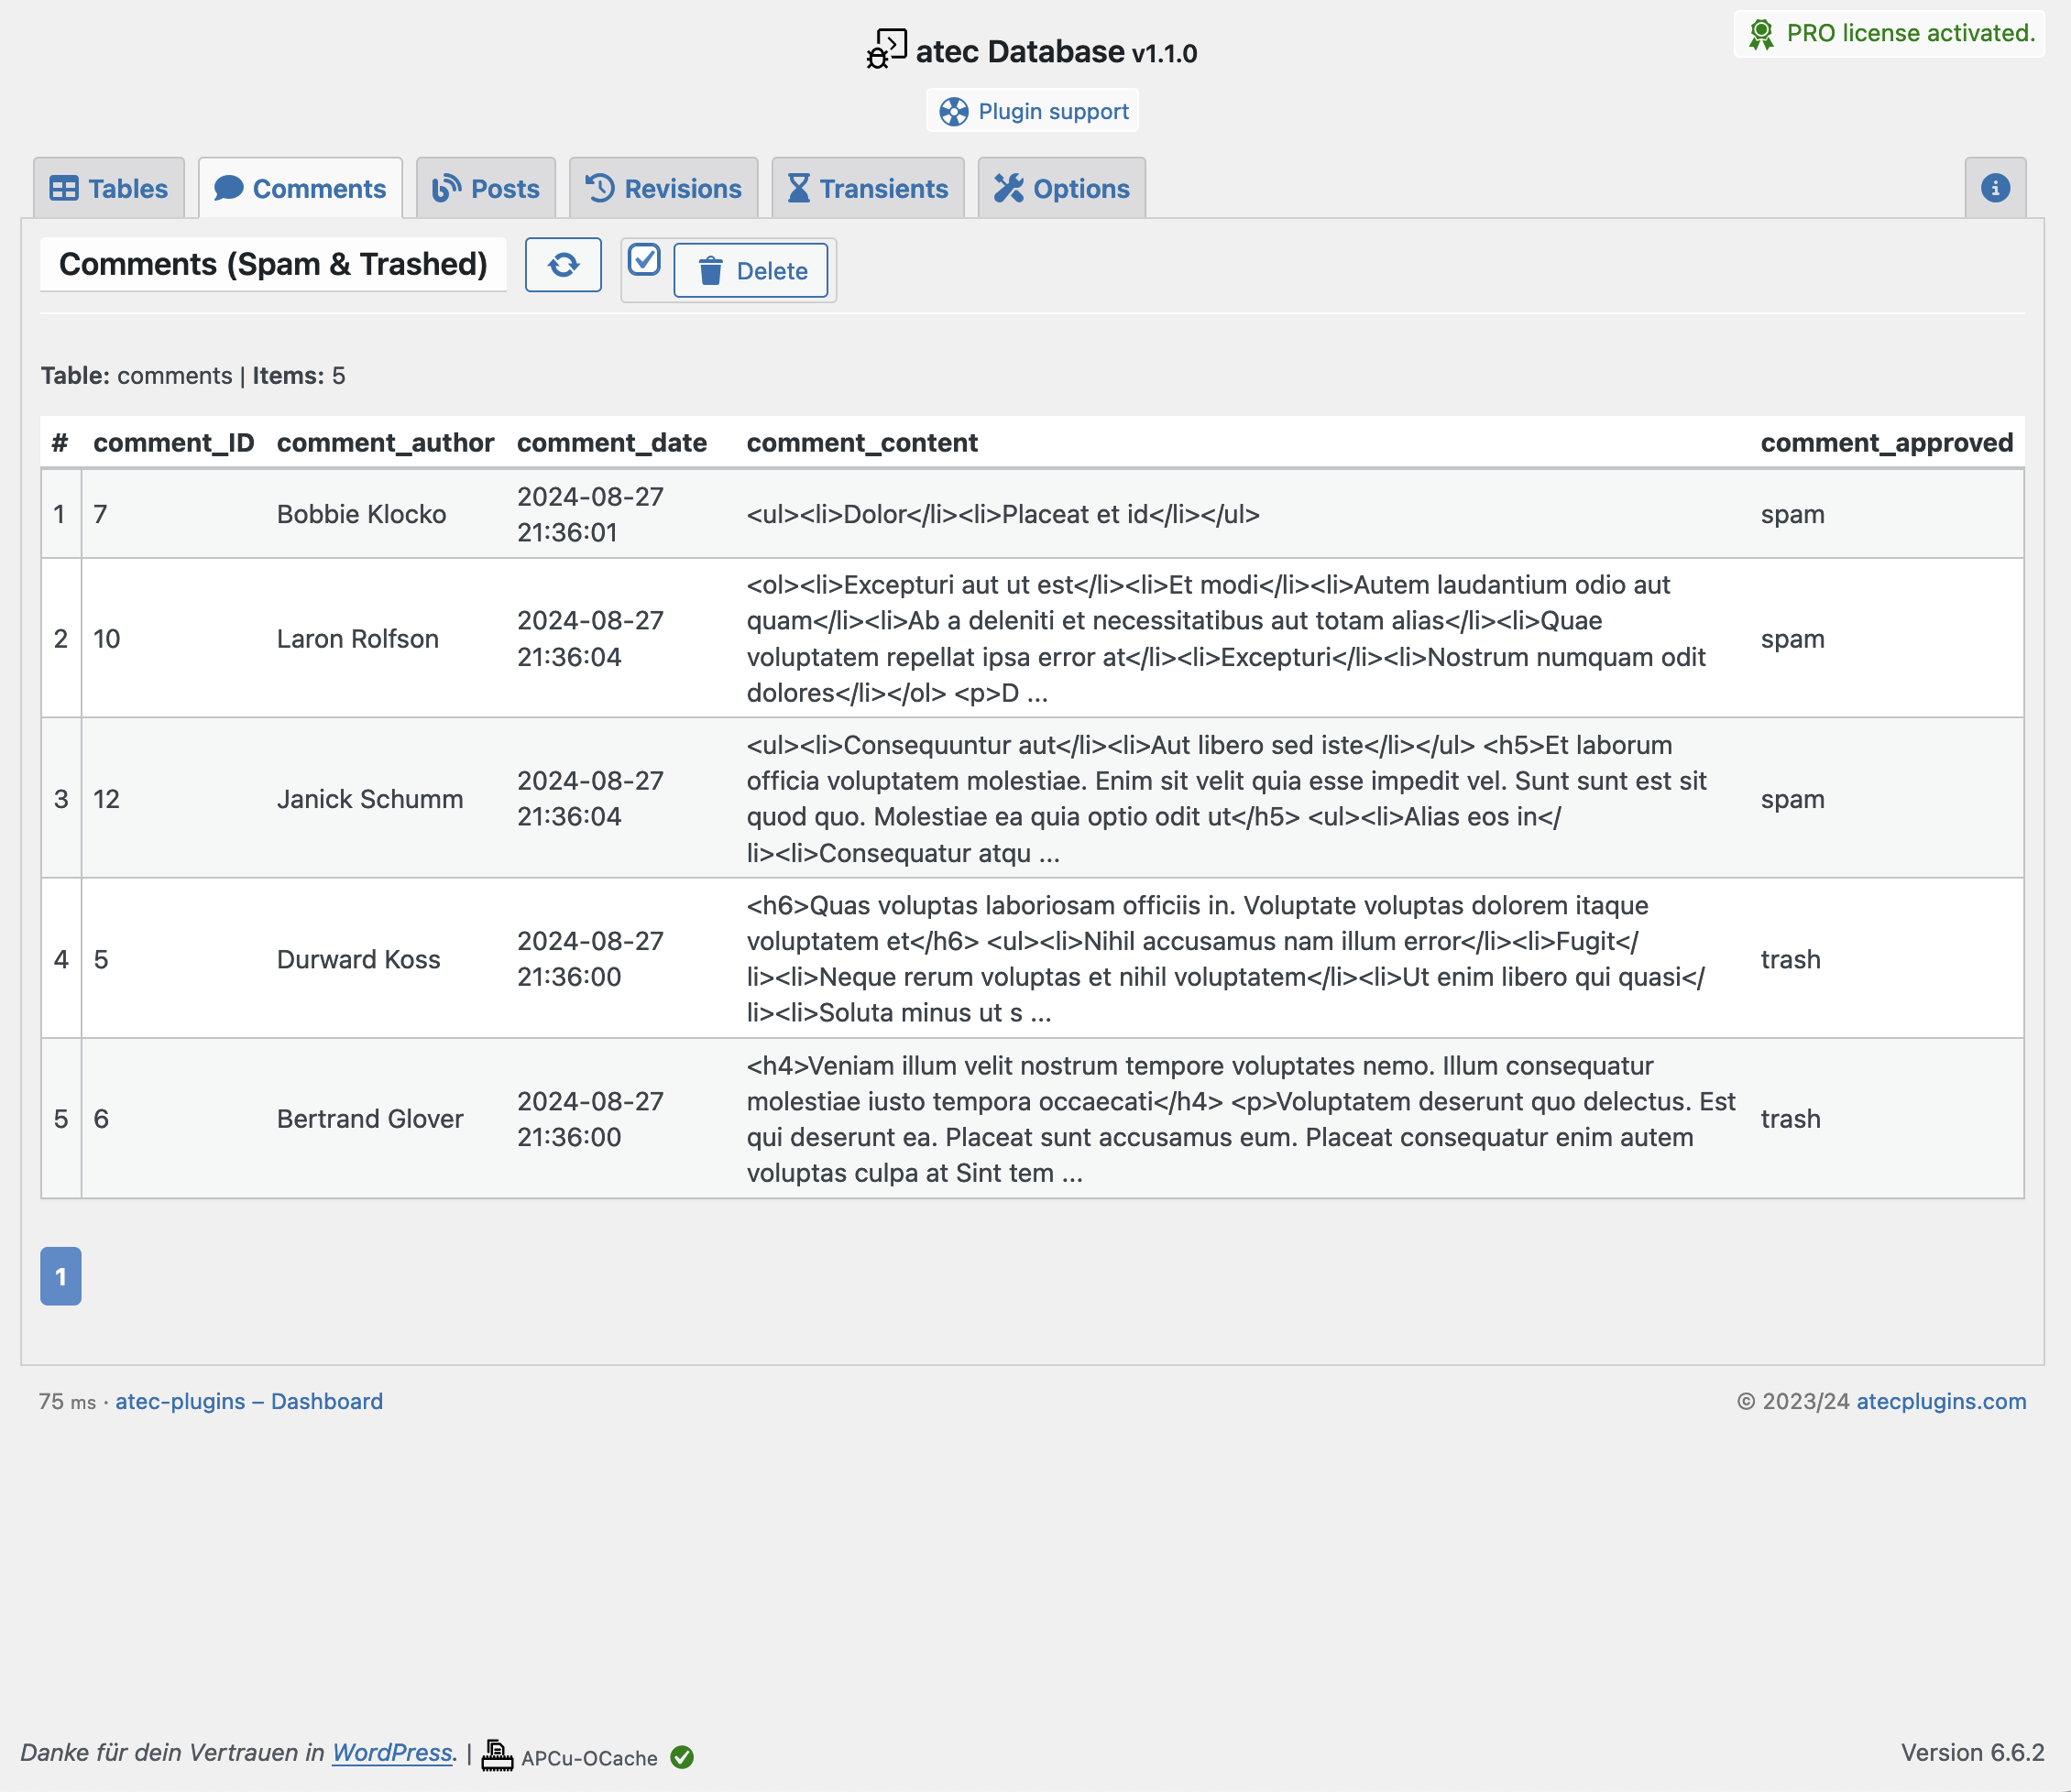Open the WordPress footer link
This screenshot has width=2071, height=1792.
coord(392,1753)
